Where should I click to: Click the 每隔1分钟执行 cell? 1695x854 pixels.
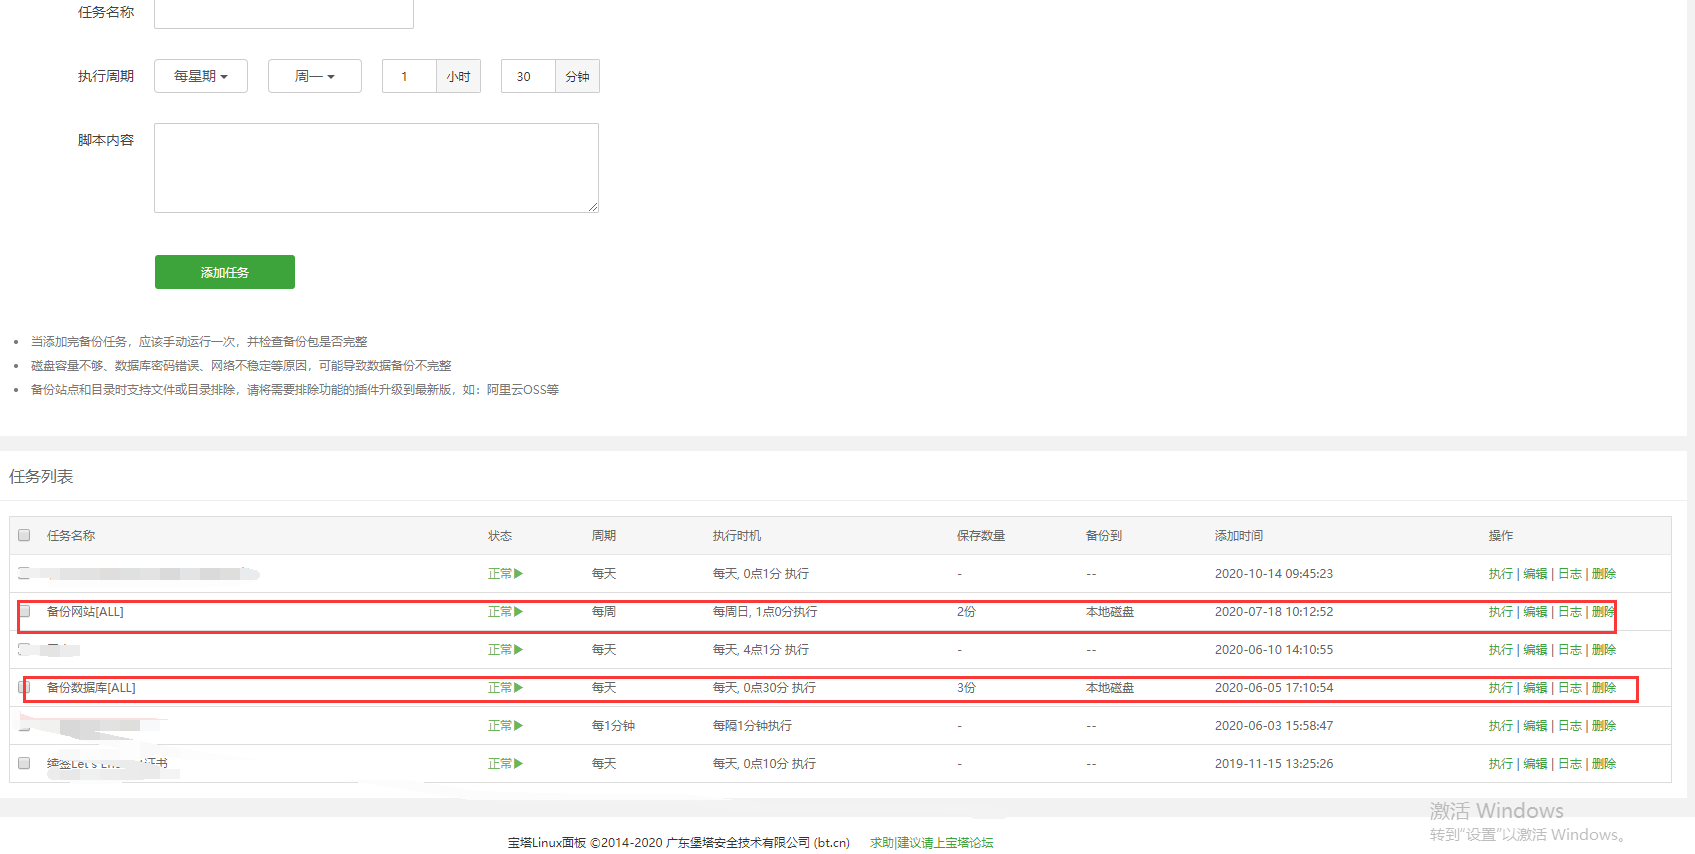tap(752, 726)
